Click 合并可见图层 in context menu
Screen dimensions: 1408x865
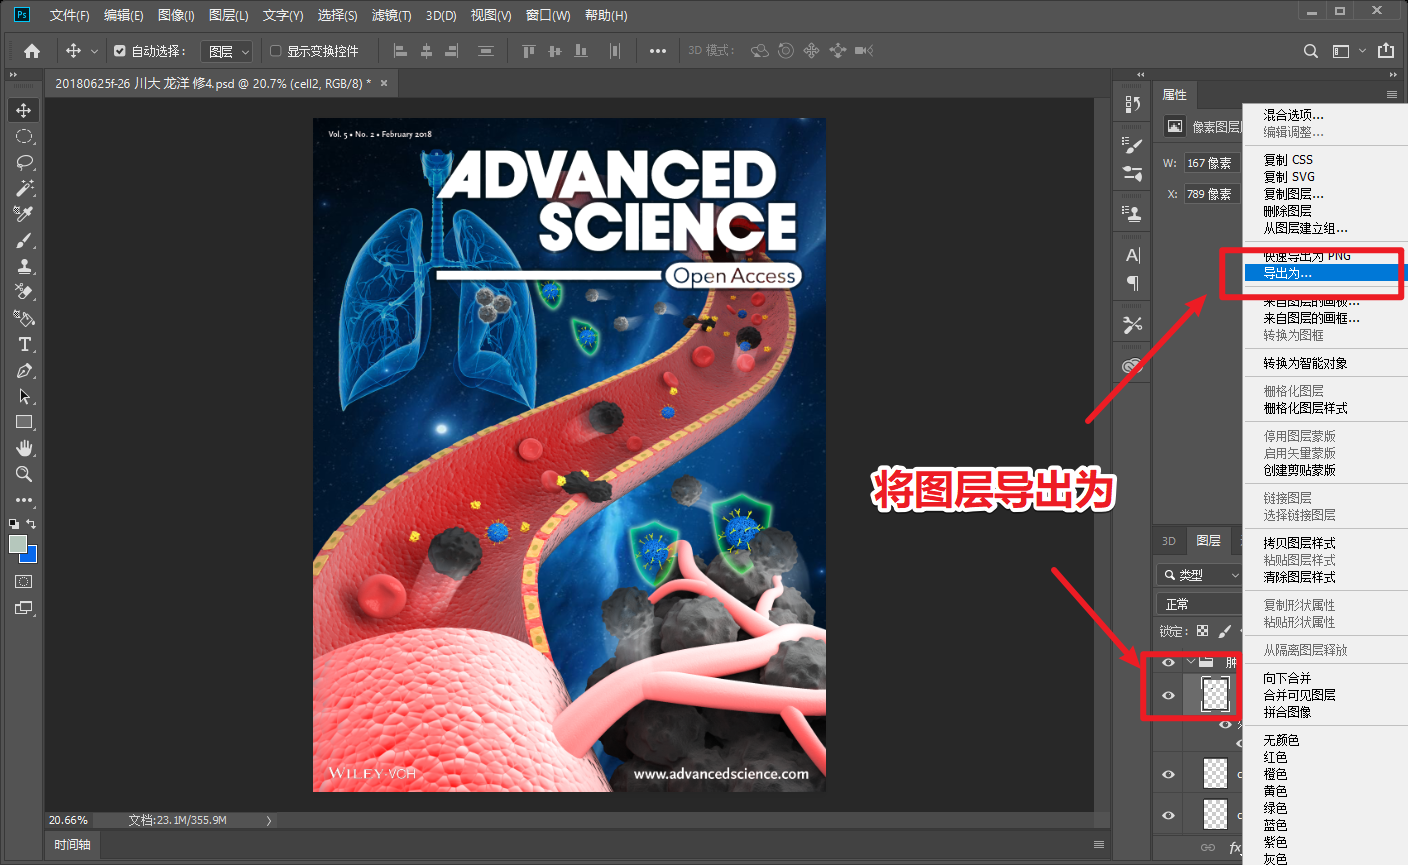[x=1299, y=695]
